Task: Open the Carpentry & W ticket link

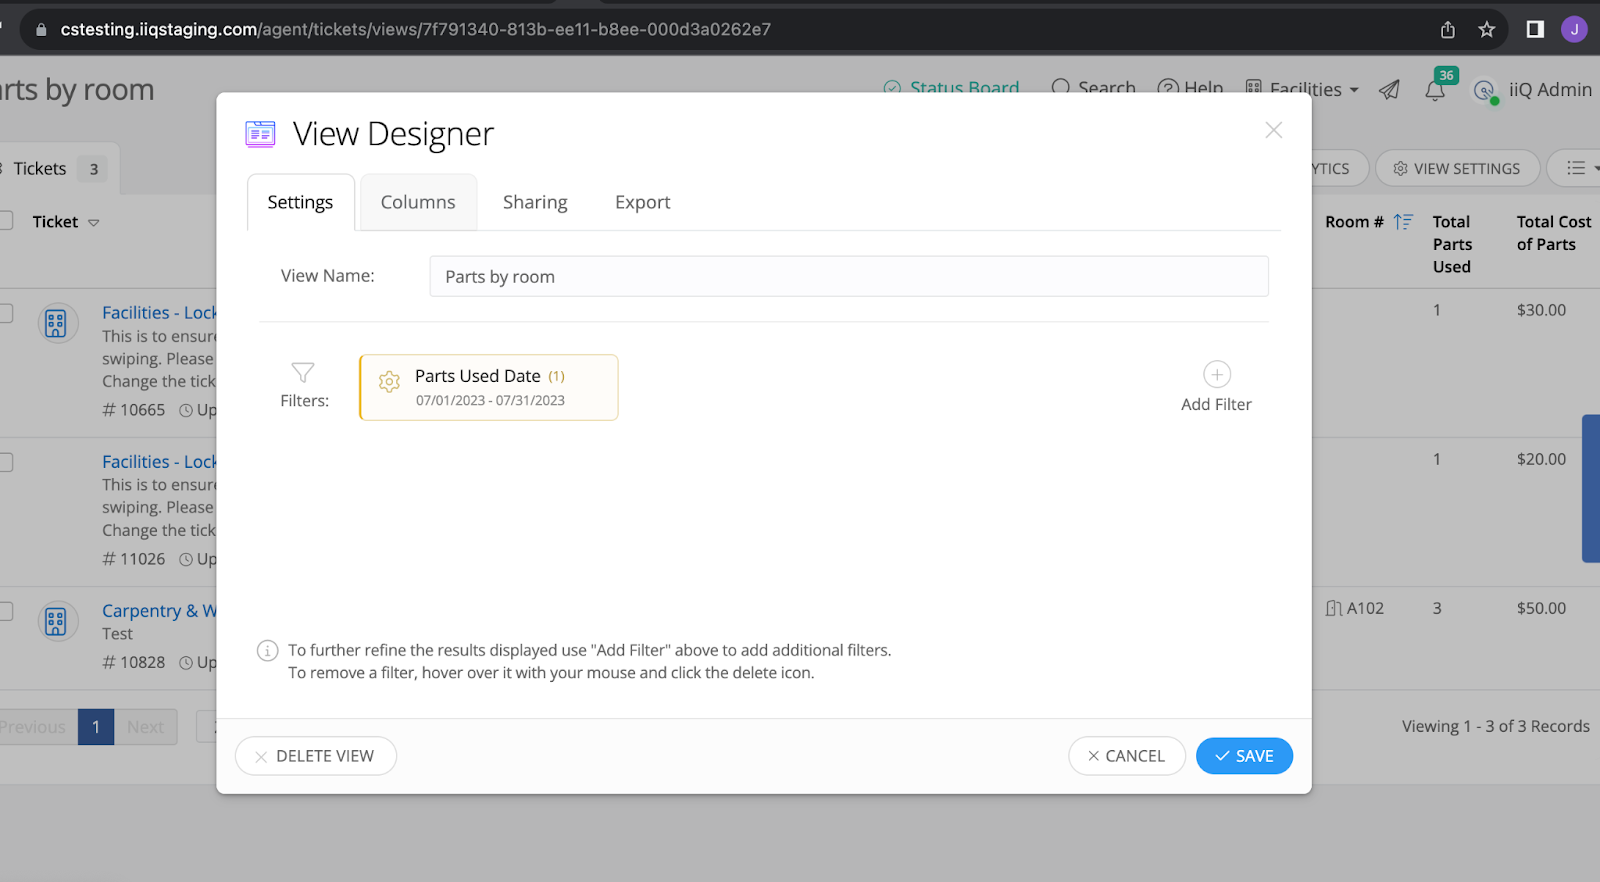Action: coord(159,610)
